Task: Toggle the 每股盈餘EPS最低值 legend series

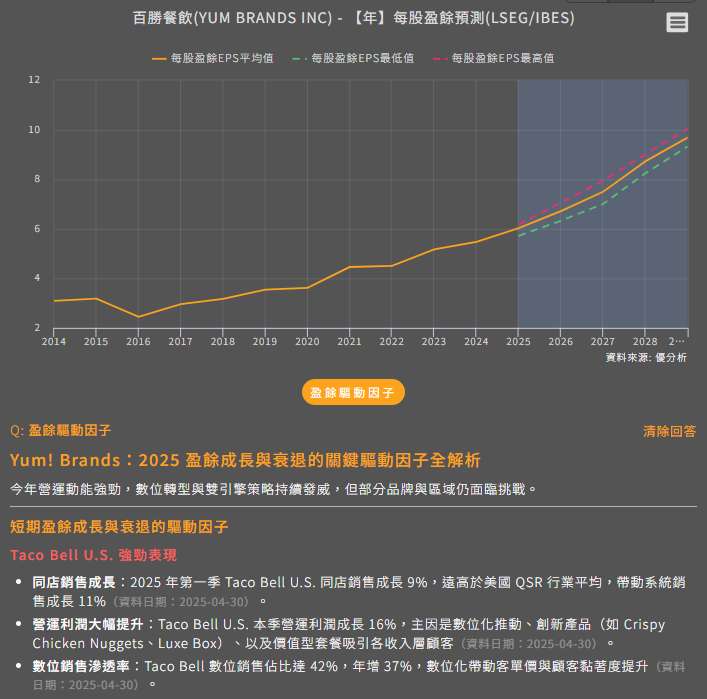Action: tap(353, 58)
